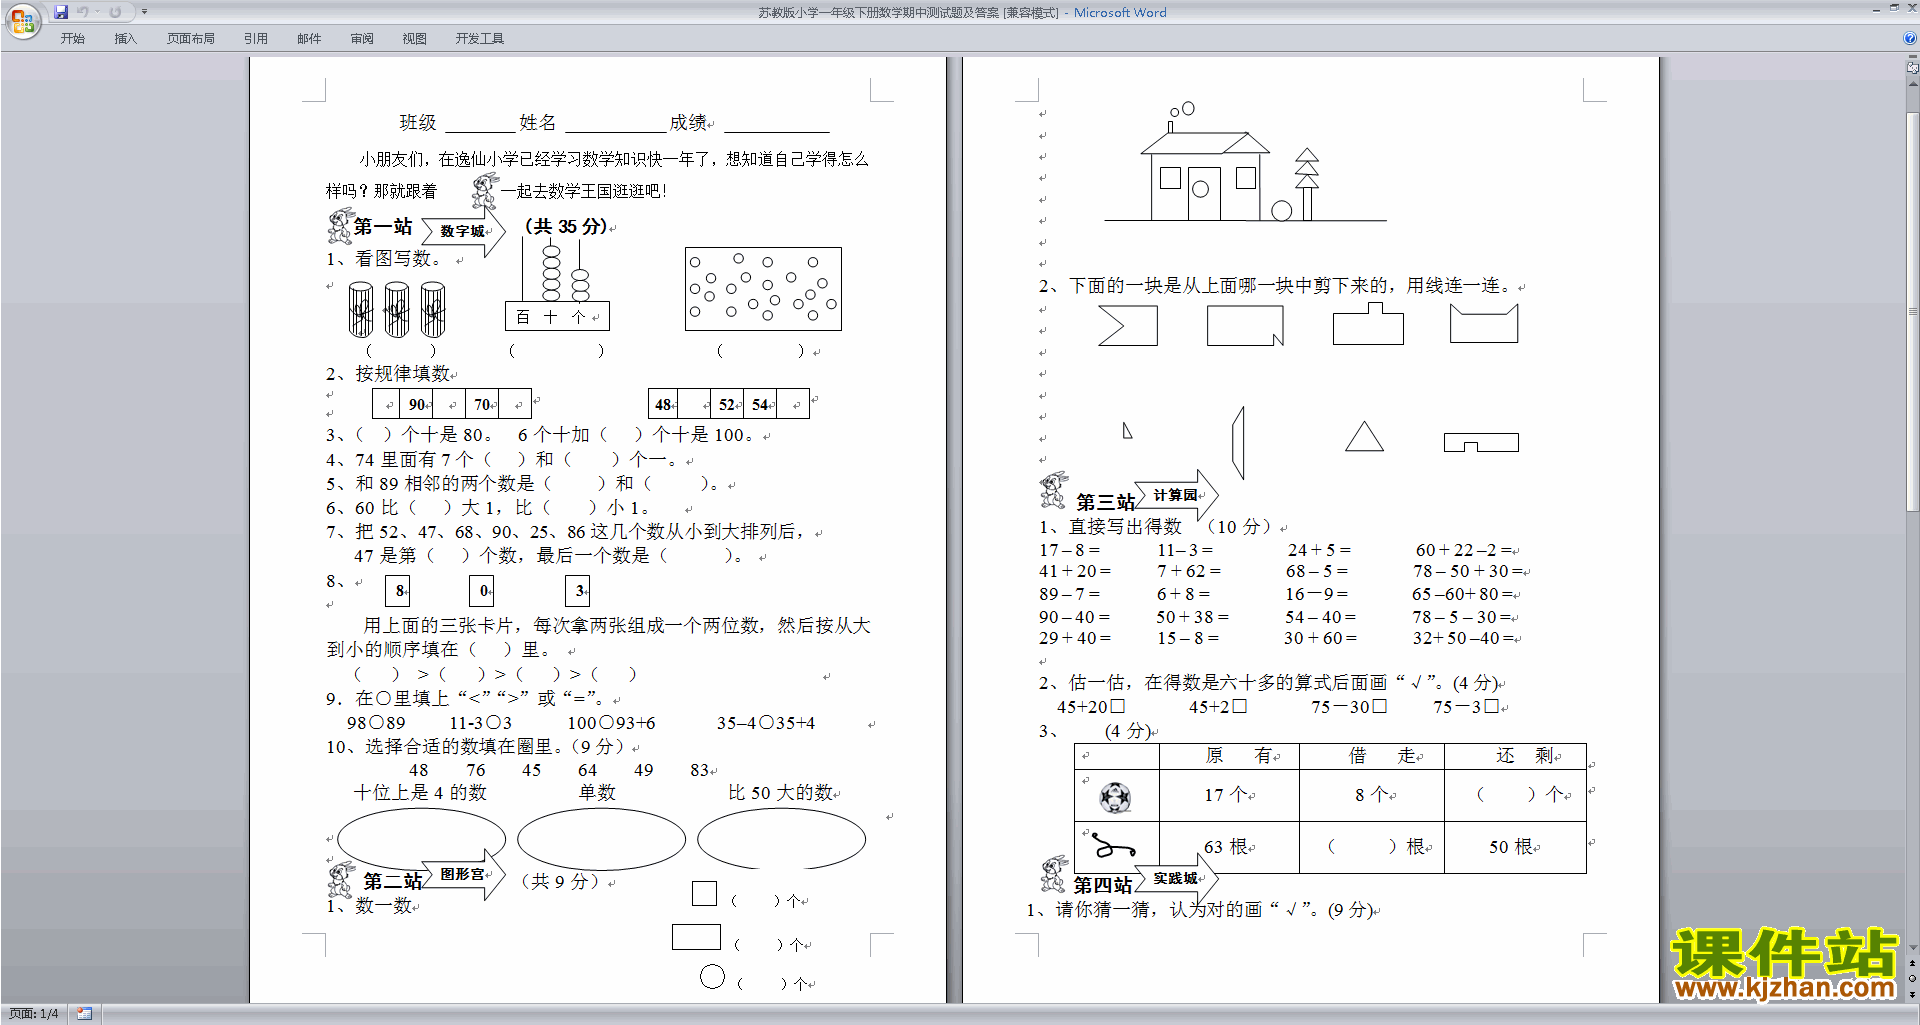This screenshot has height=1025, width=1920.
Task: Open the Customize Quick Access Toolbar dropdown
Action: coord(144,12)
